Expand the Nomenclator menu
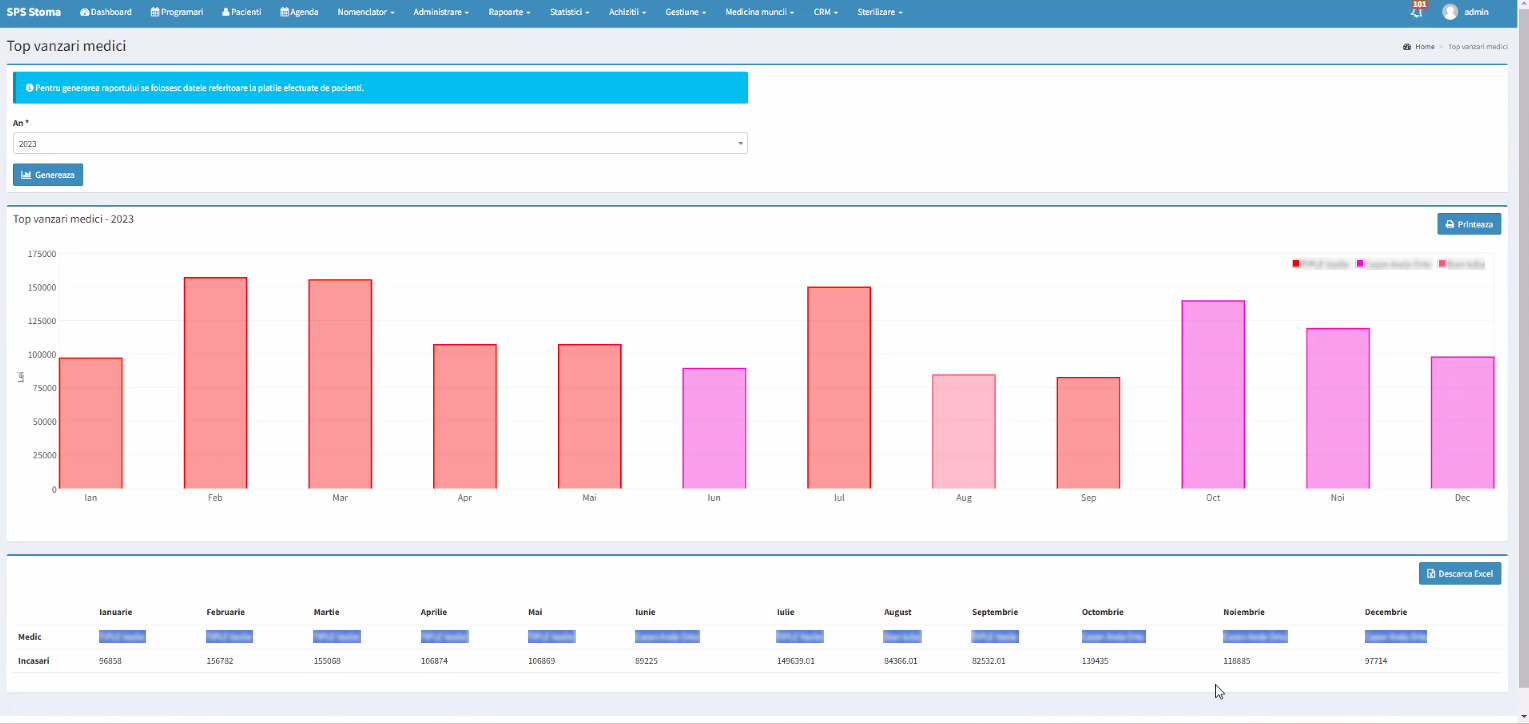 coord(366,12)
